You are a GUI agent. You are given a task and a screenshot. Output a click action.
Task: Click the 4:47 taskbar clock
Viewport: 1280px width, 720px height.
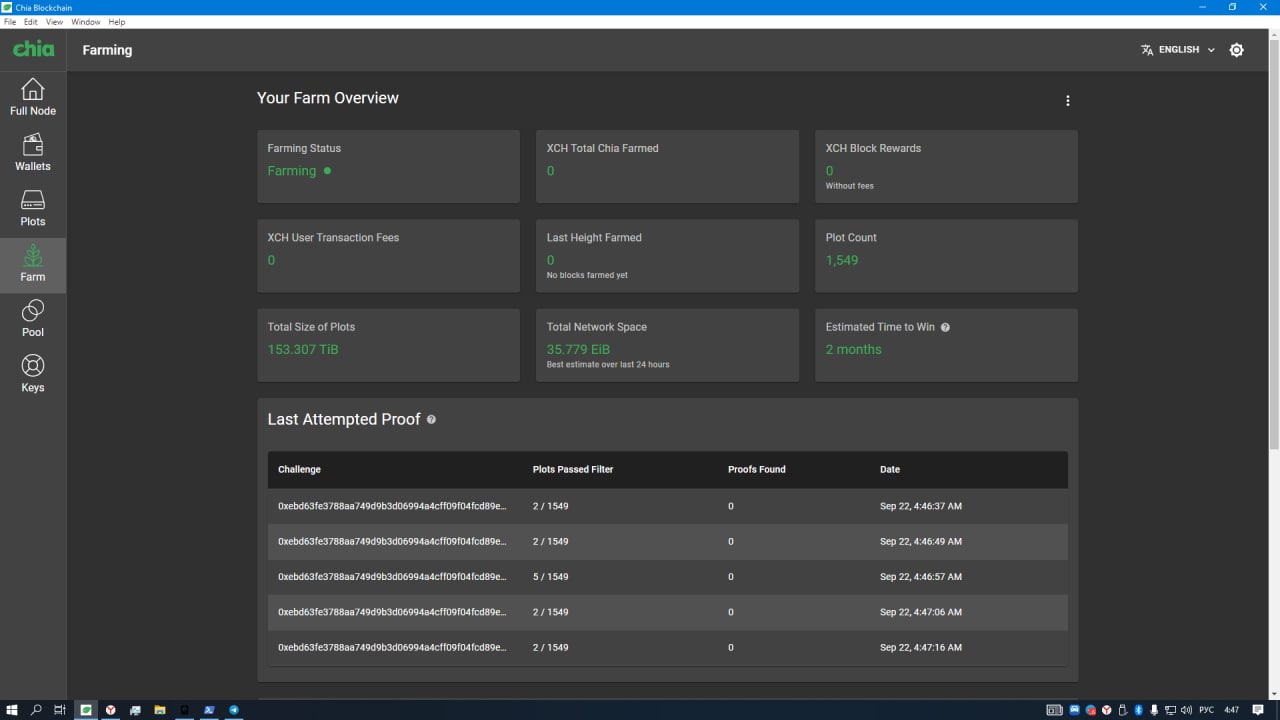pos(1231,710)
